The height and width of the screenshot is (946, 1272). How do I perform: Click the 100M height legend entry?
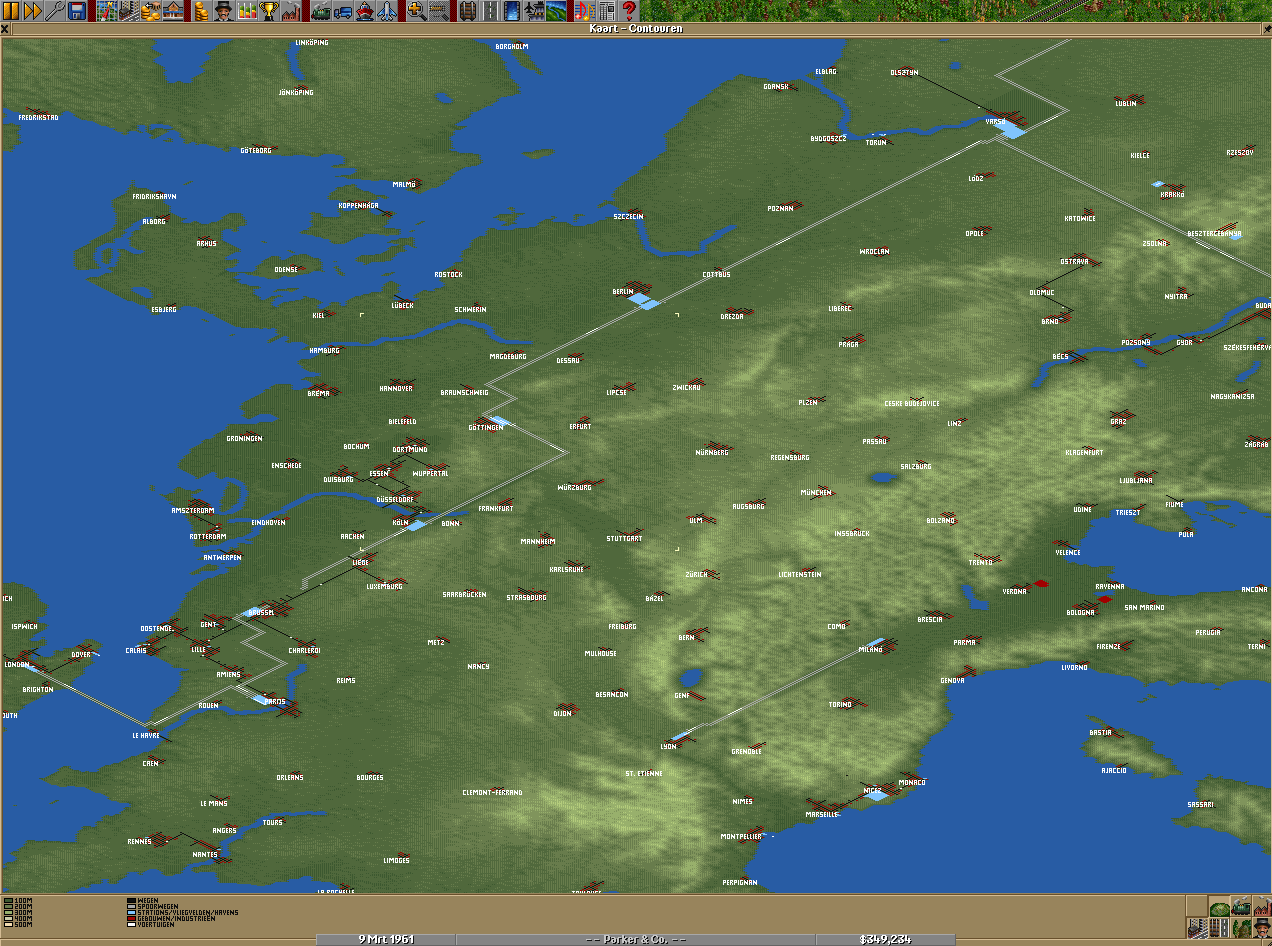point(18,899)
